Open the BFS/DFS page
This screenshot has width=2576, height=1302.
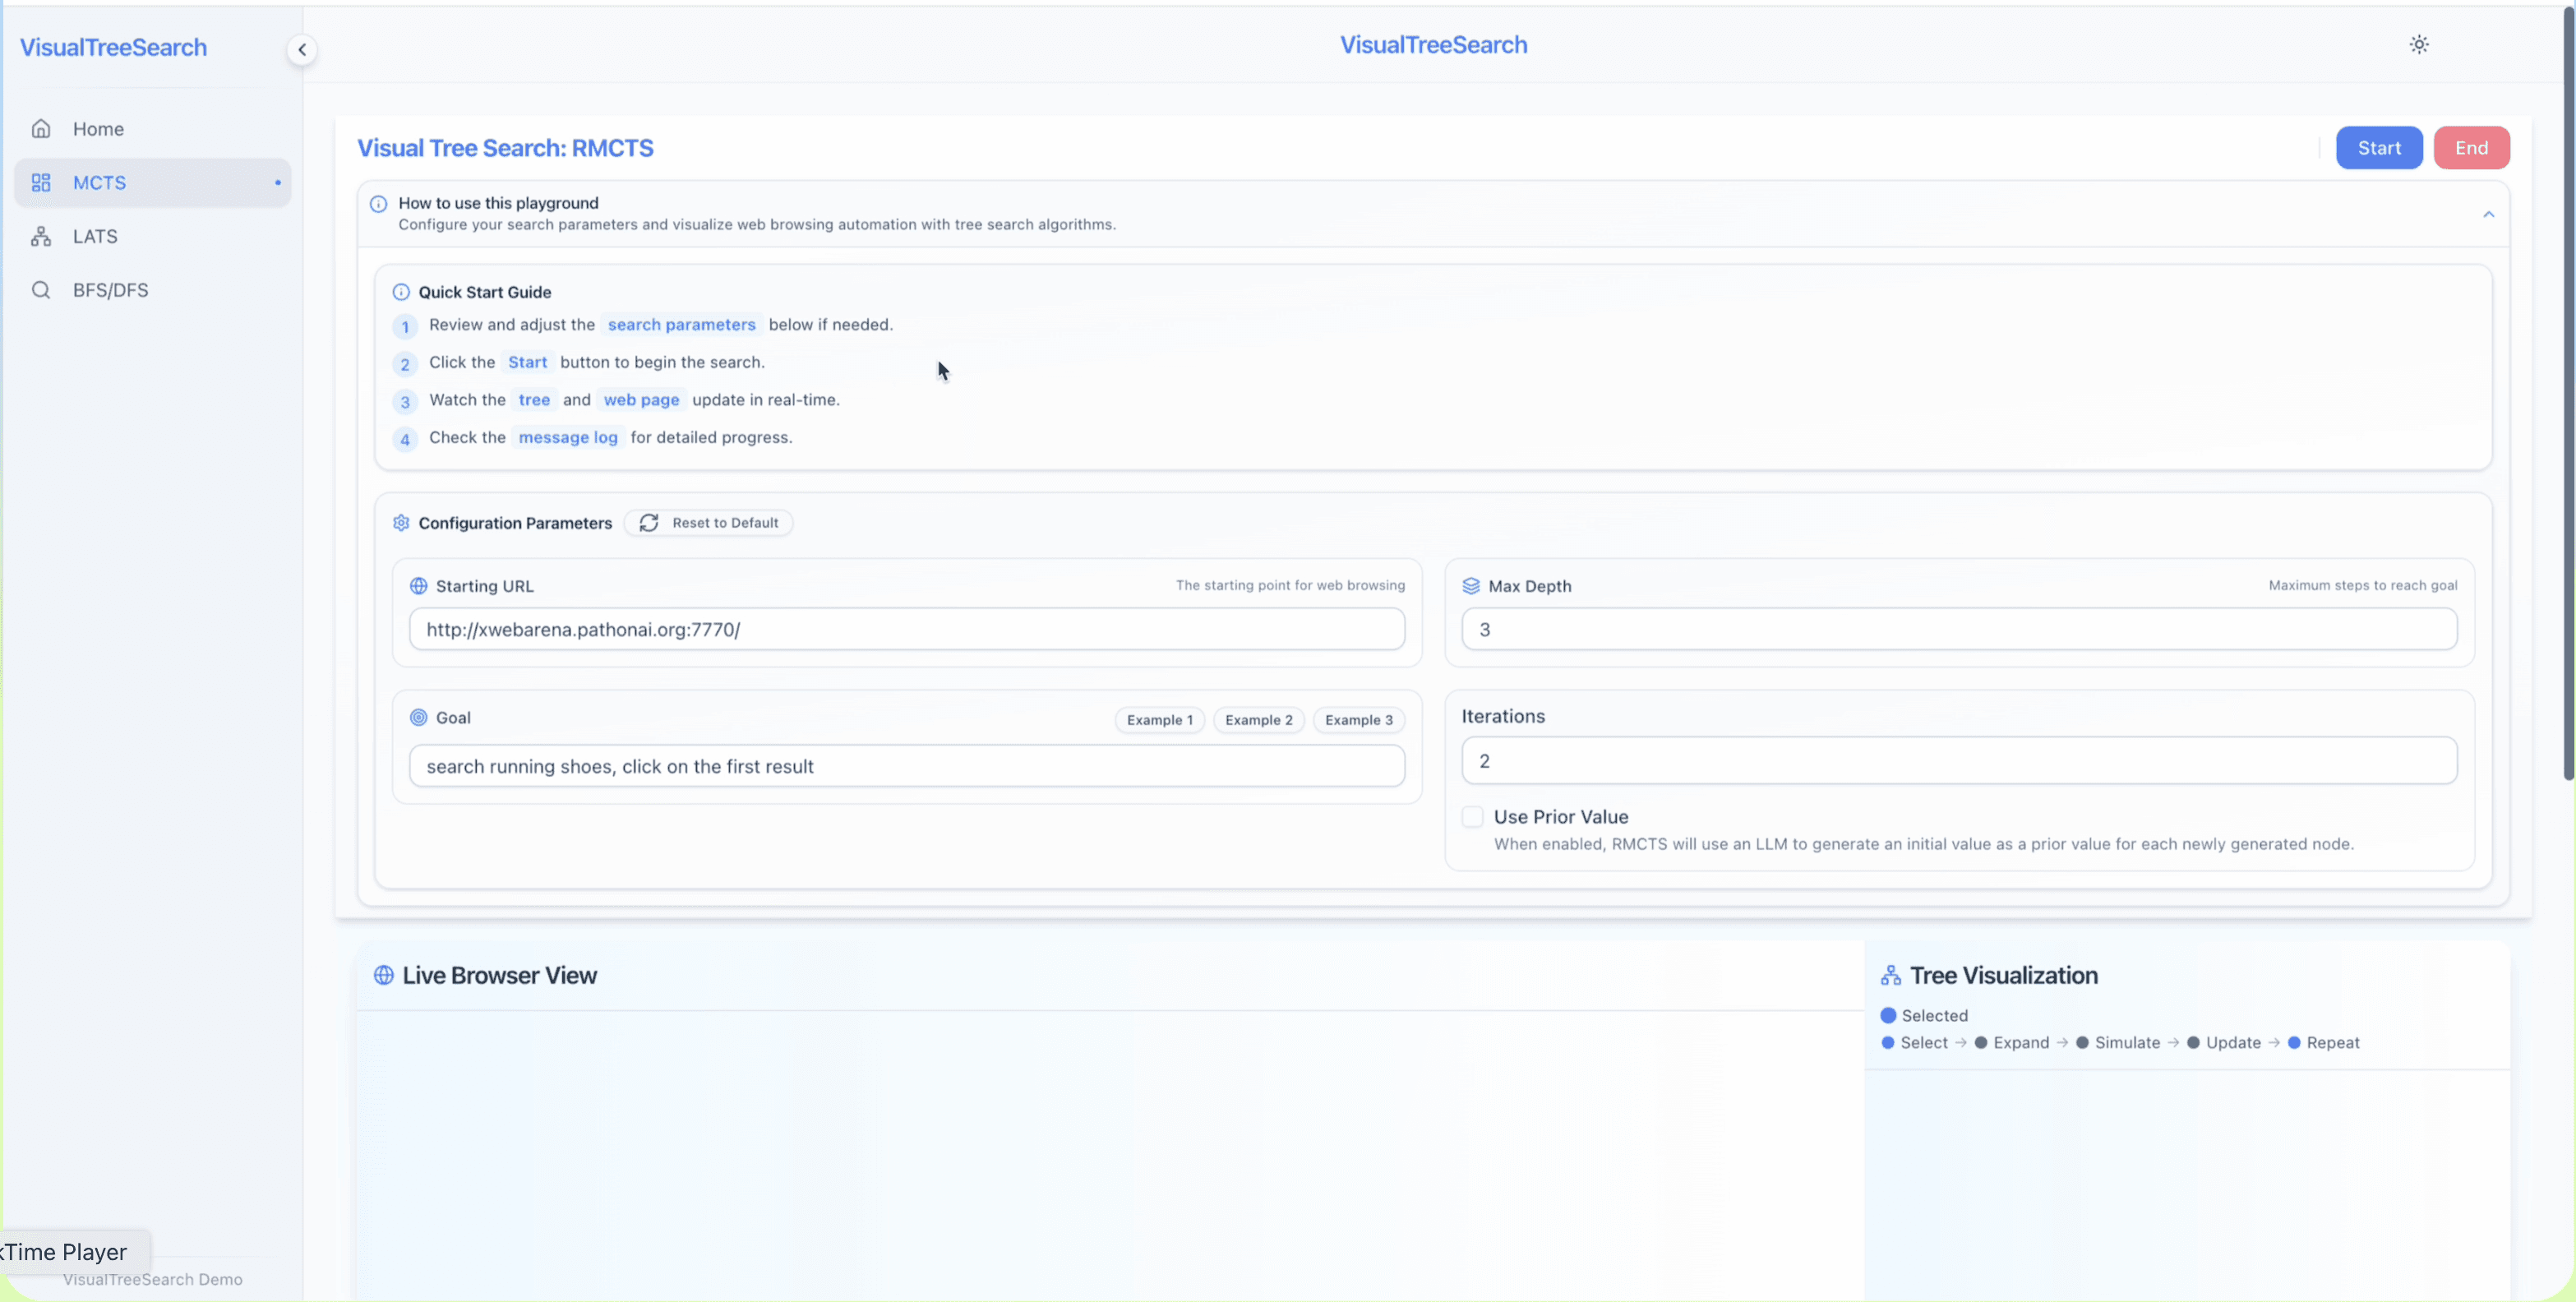pos(110,290)
